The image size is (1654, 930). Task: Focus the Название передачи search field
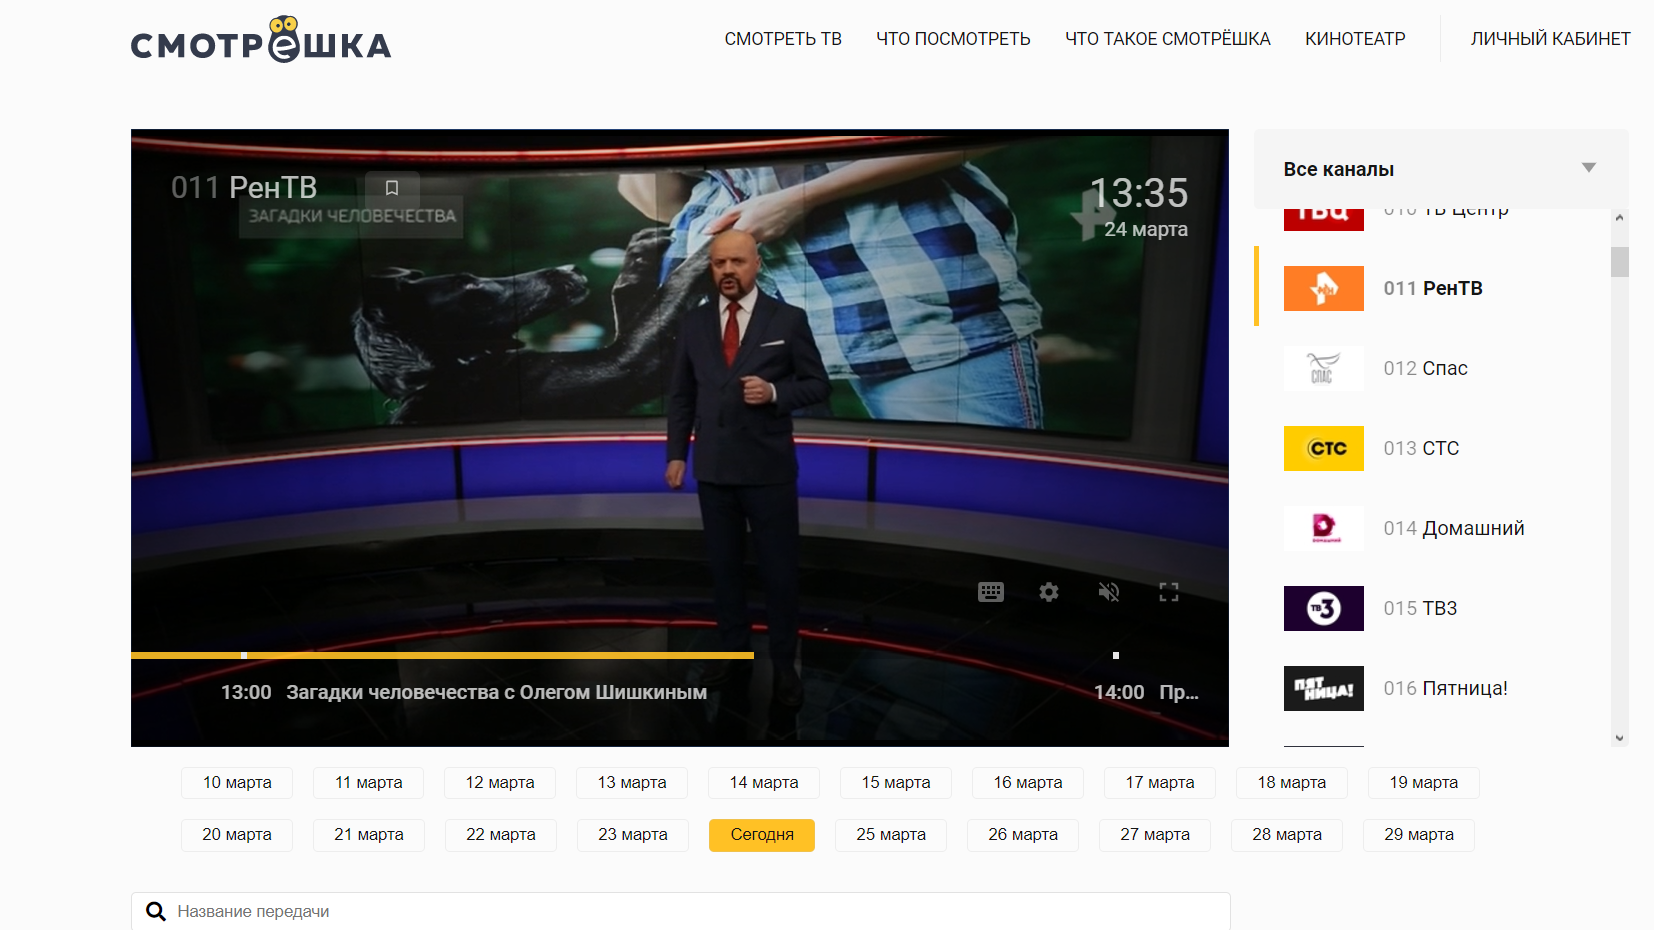tap(681, 911)
